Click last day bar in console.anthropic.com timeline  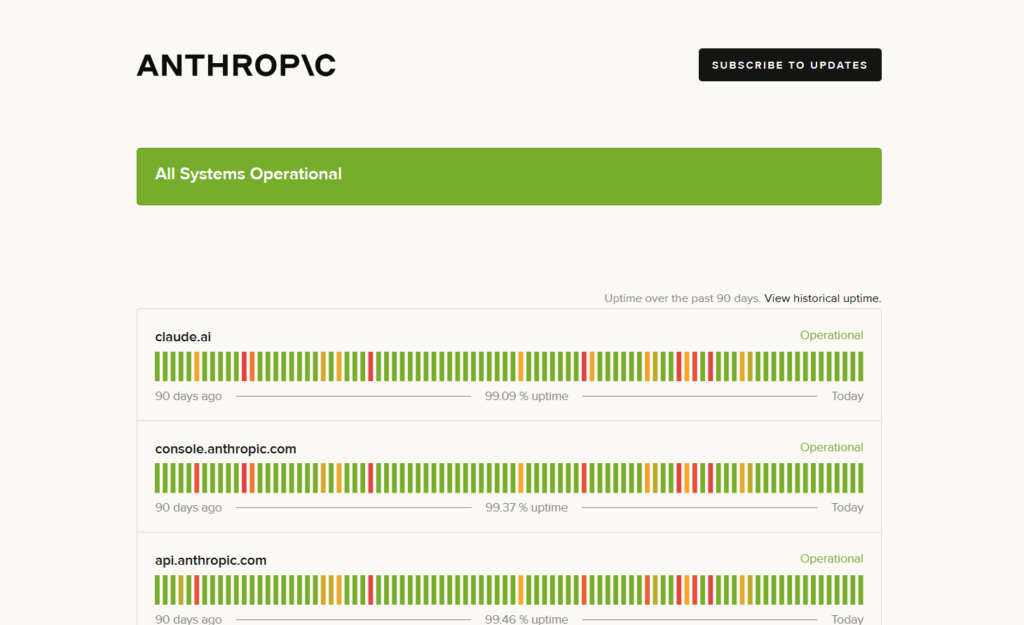tap(860, 478)
